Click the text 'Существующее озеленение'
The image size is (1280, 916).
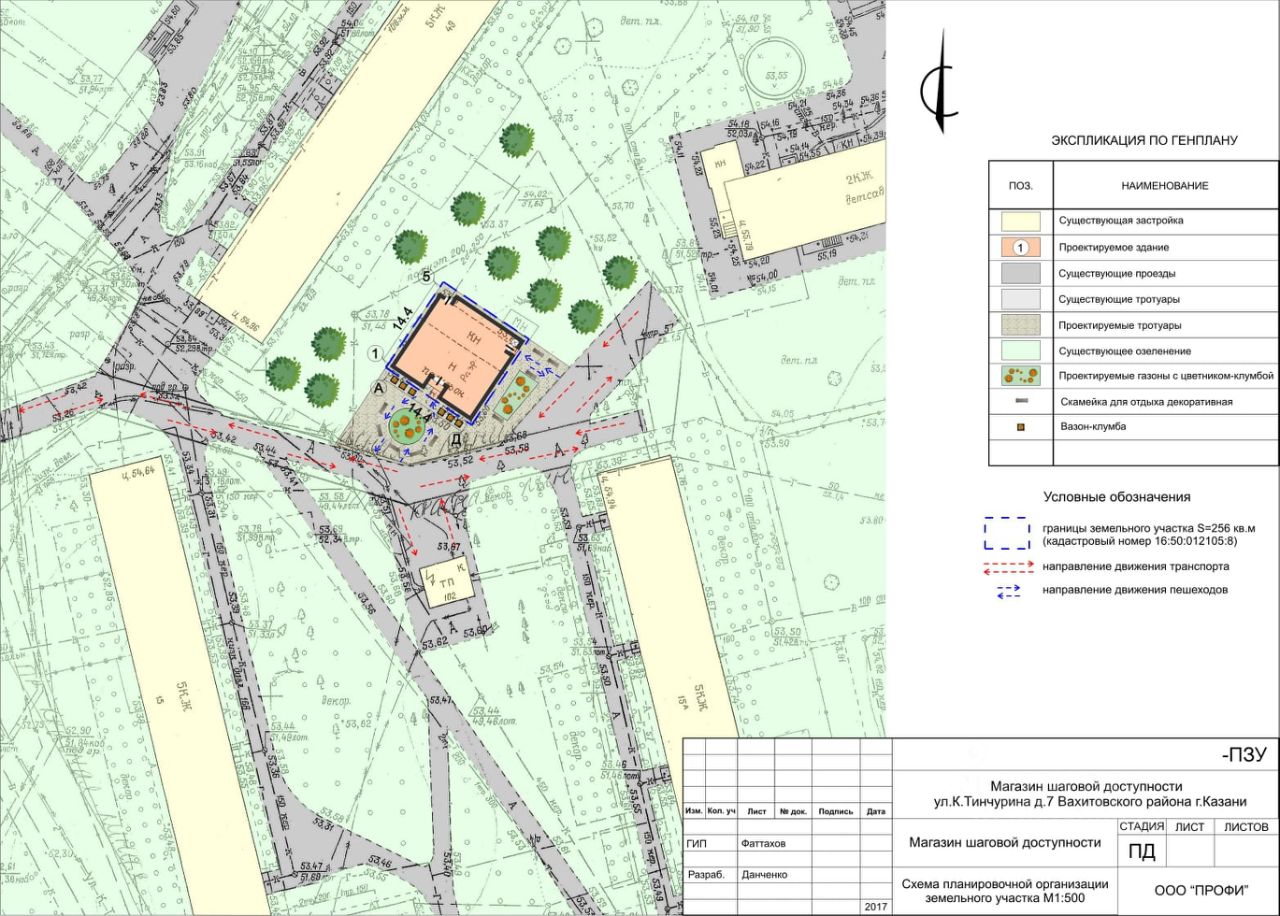point(1126,350)
